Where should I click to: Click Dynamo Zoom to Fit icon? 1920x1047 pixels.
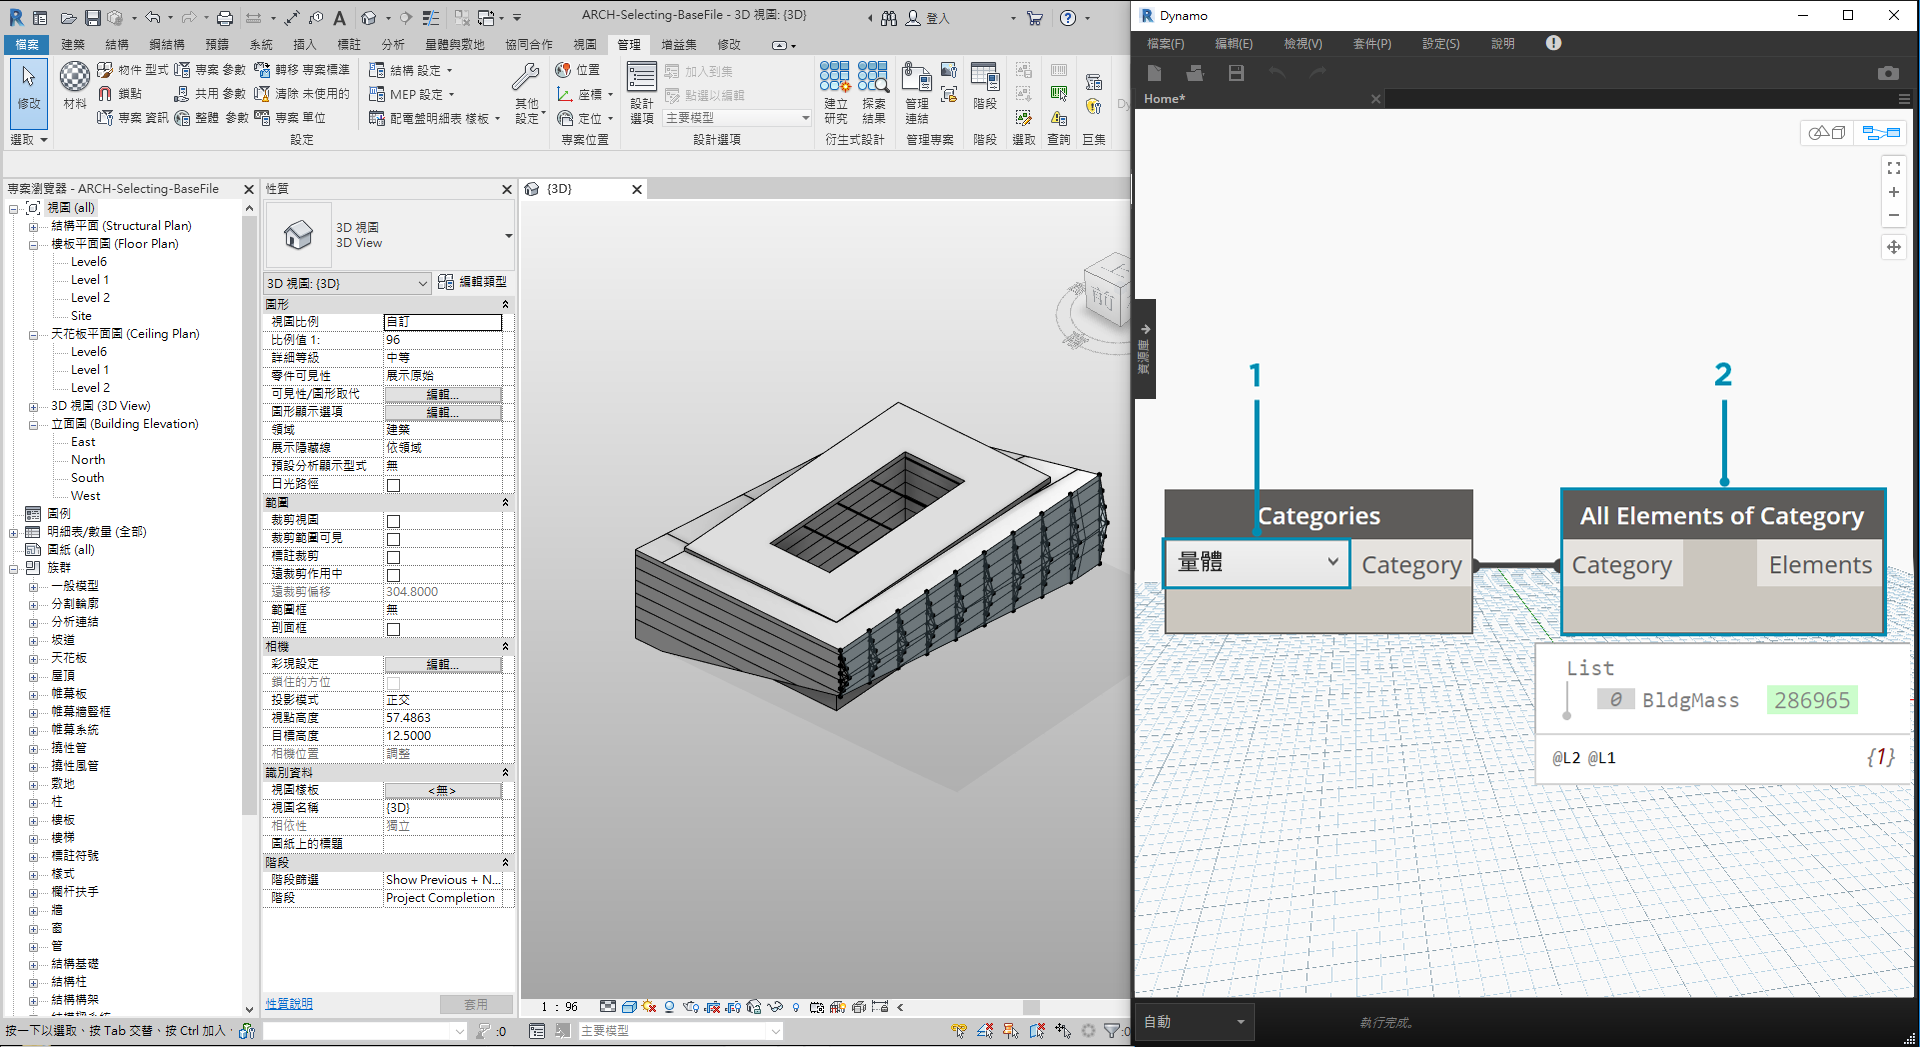pos(1894,168)
